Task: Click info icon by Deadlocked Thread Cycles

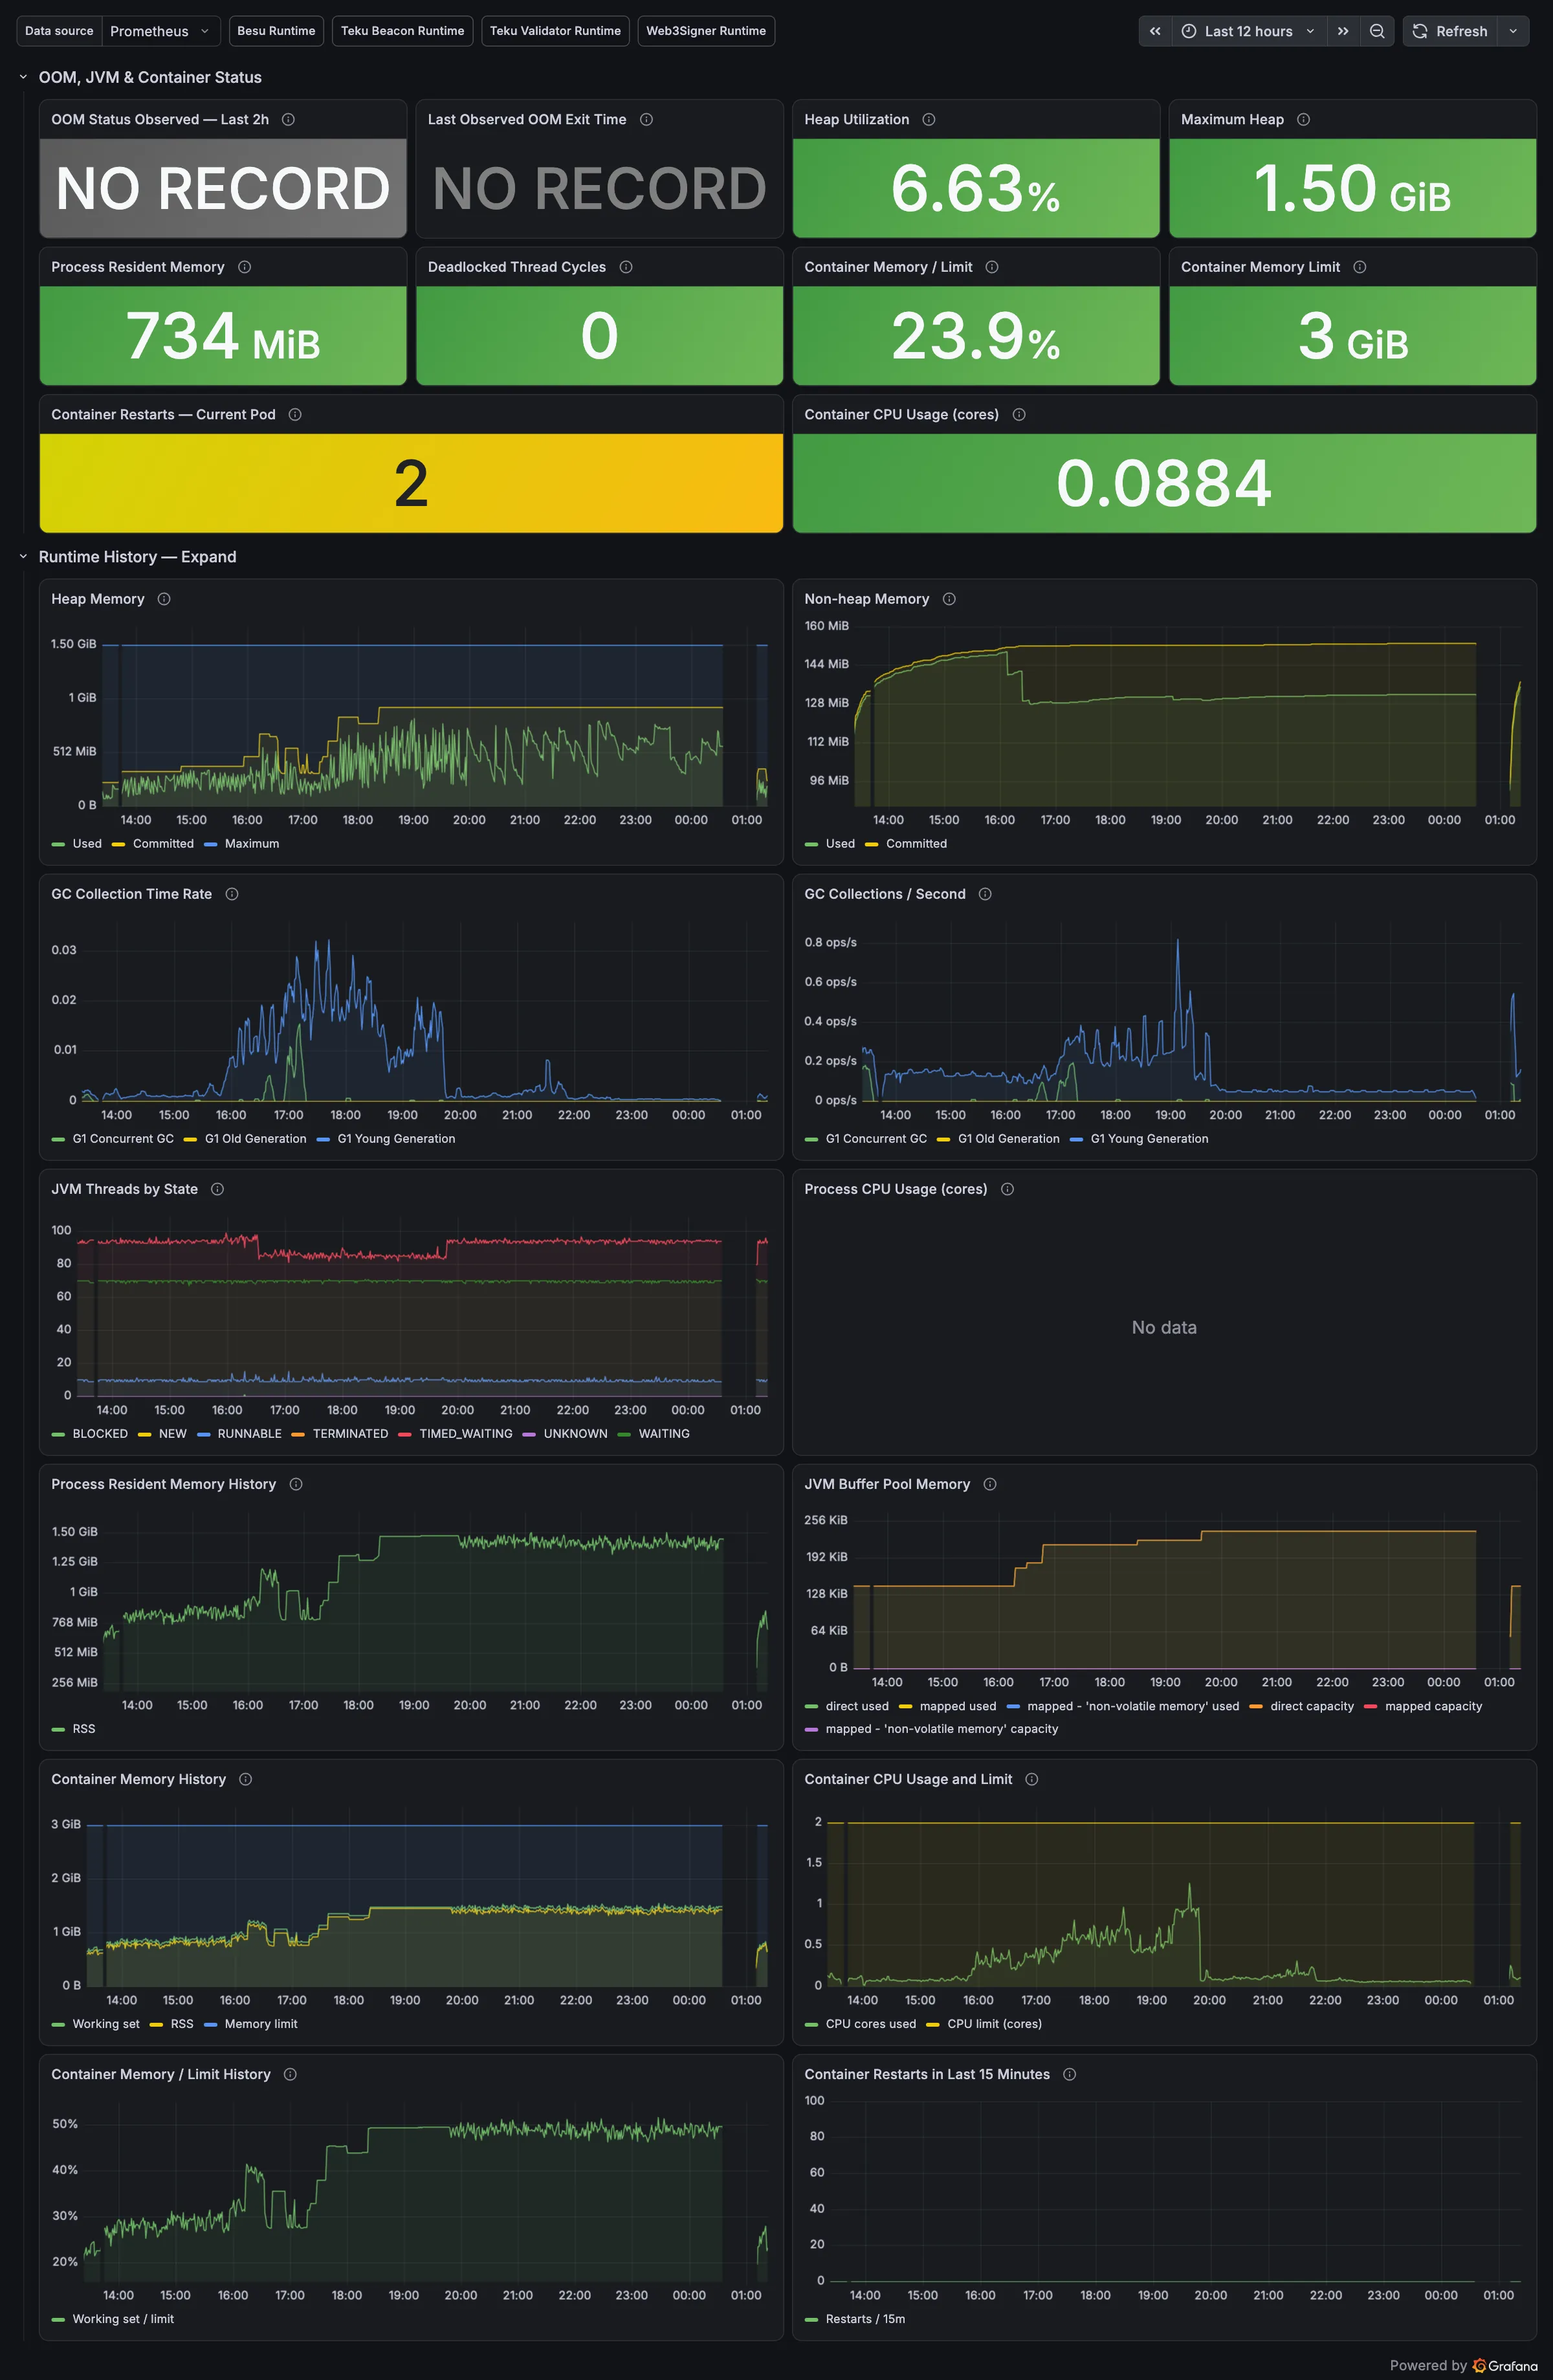Action: (626, 267)
